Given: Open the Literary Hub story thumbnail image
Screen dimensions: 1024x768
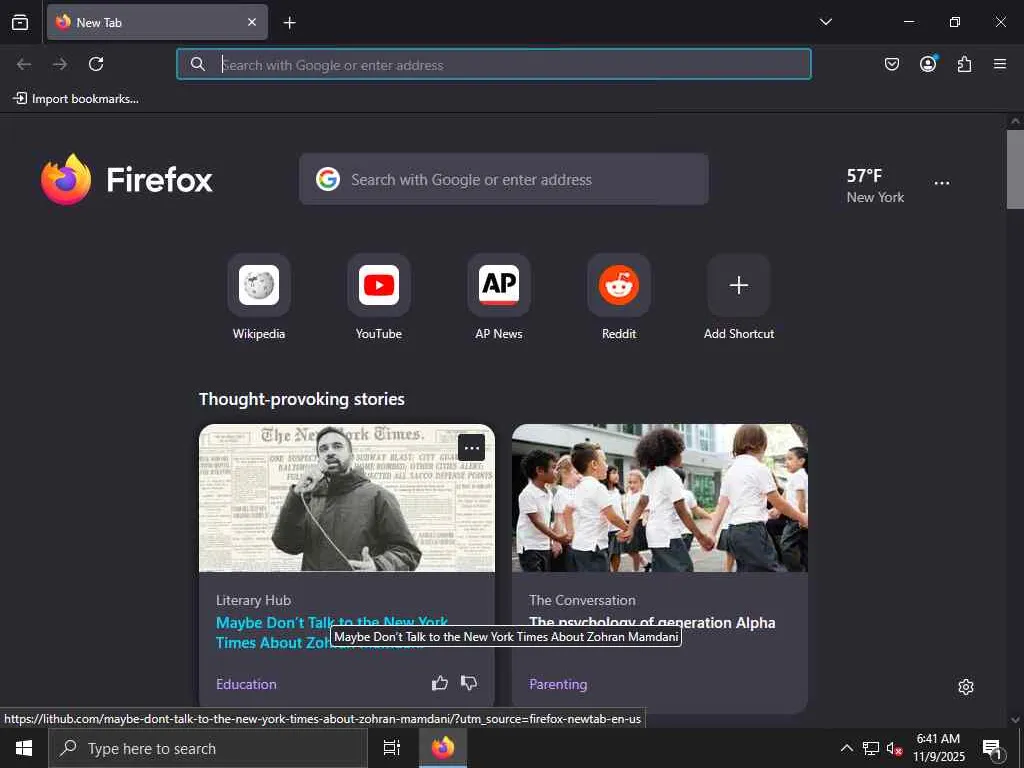Looking at the screenshot, I should (347, 498).
